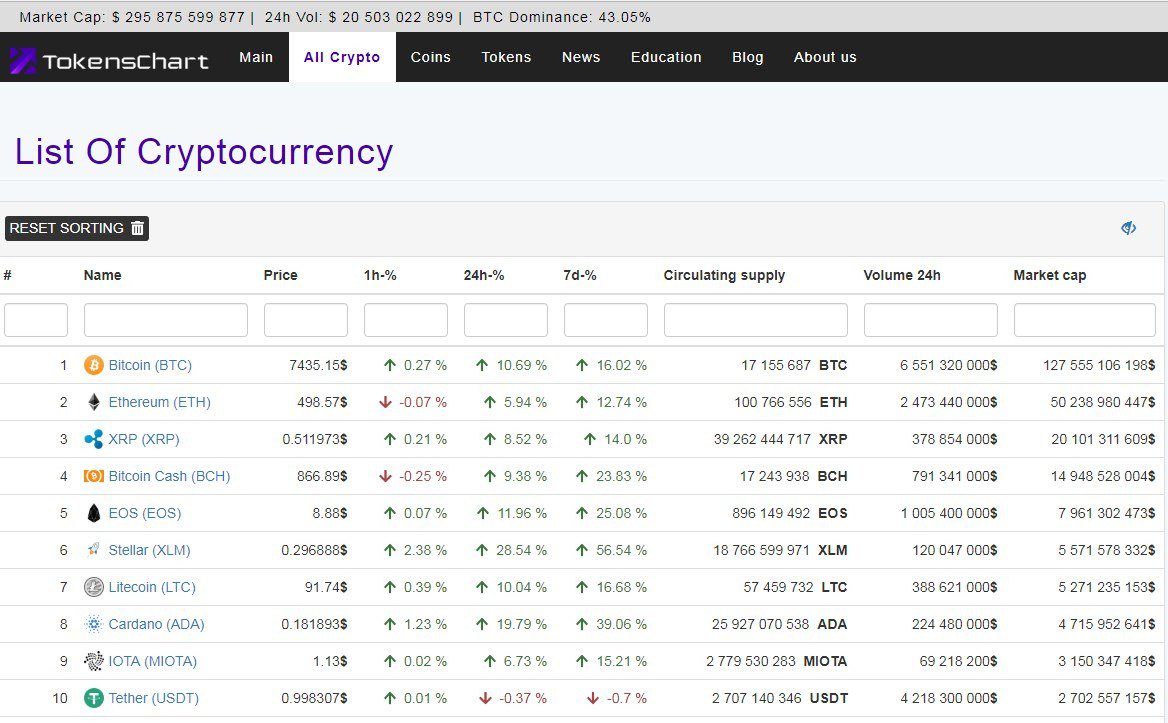Sort by 7d-% column header
The height and width of the screenshot is (723, 1168).
coord(580,275)
